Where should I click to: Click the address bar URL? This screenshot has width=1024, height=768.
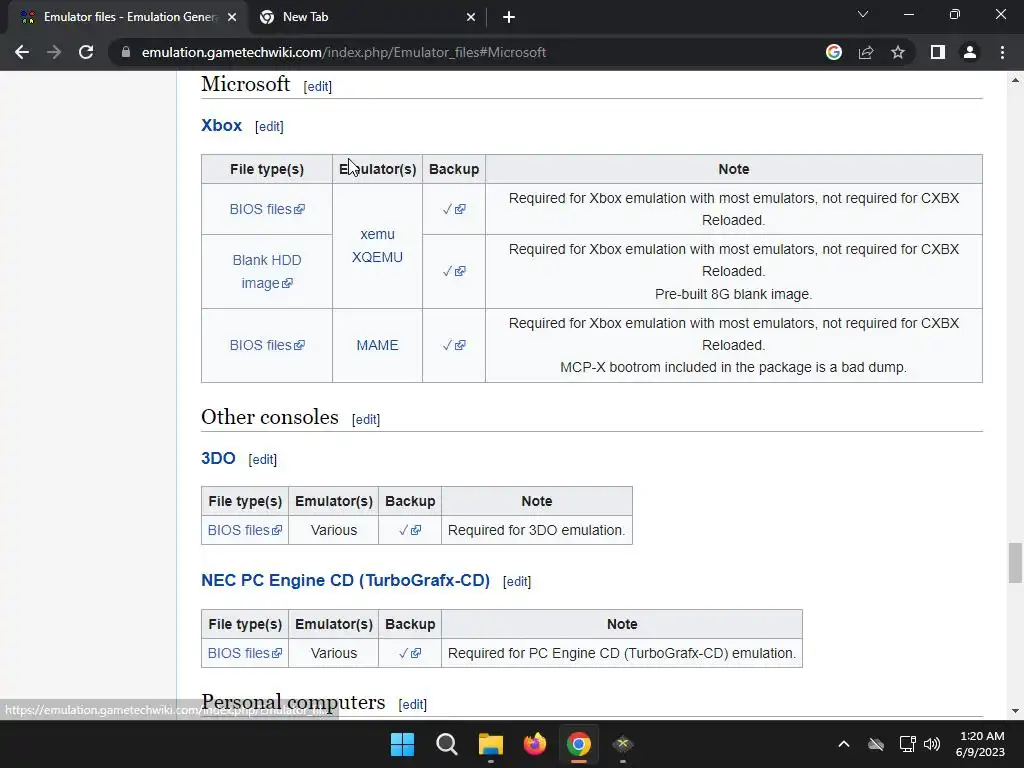click(x=344, y=52)
